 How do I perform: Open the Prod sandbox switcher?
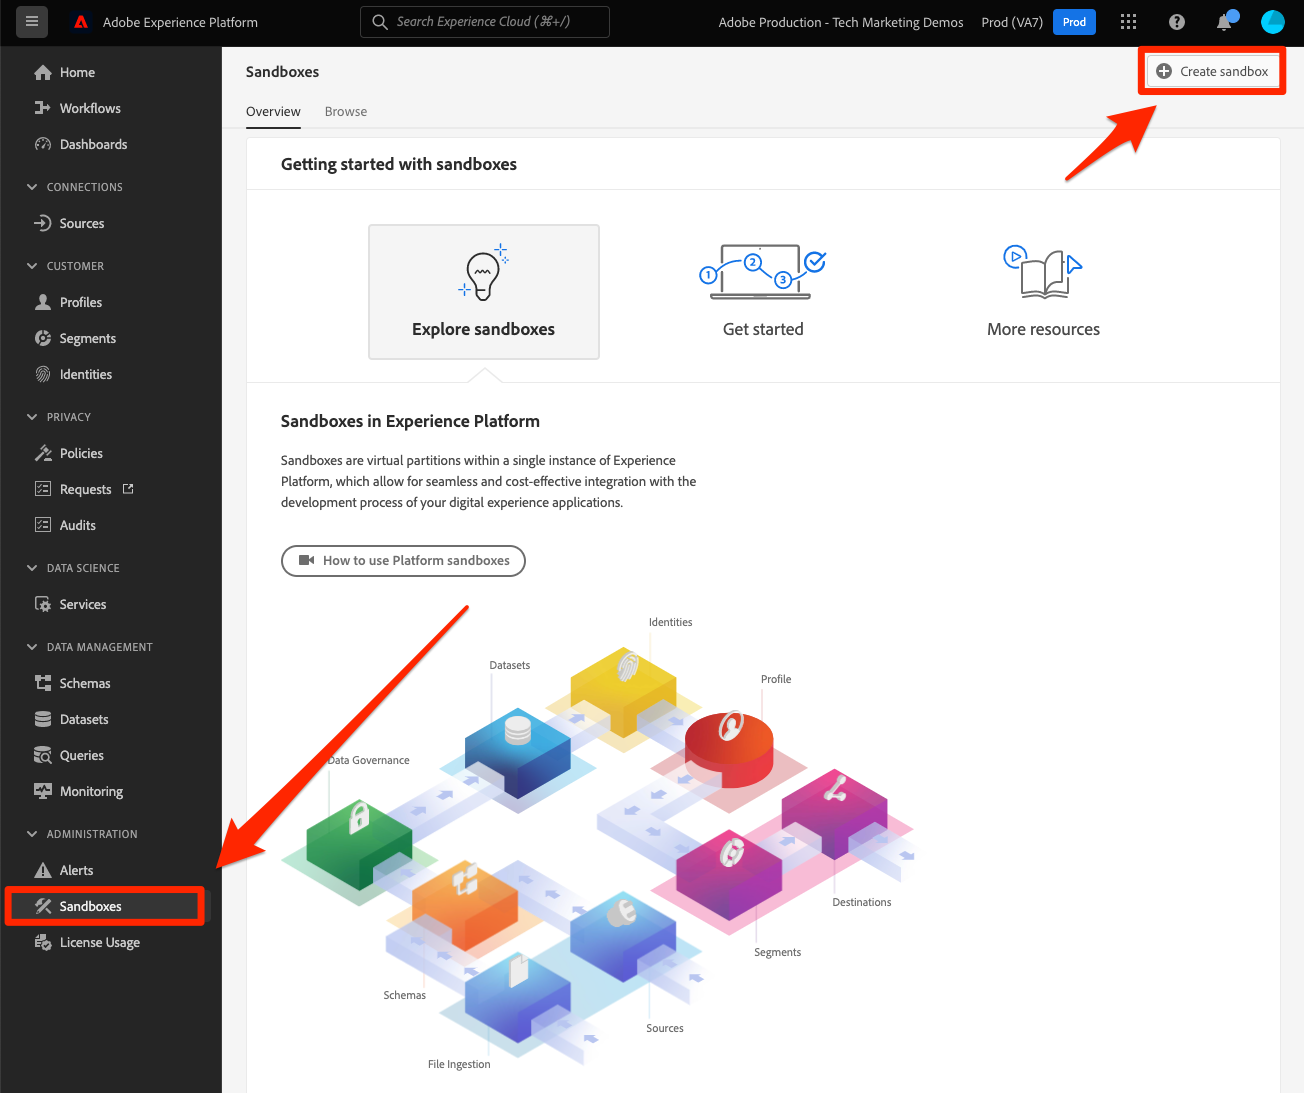point(1074,22)
